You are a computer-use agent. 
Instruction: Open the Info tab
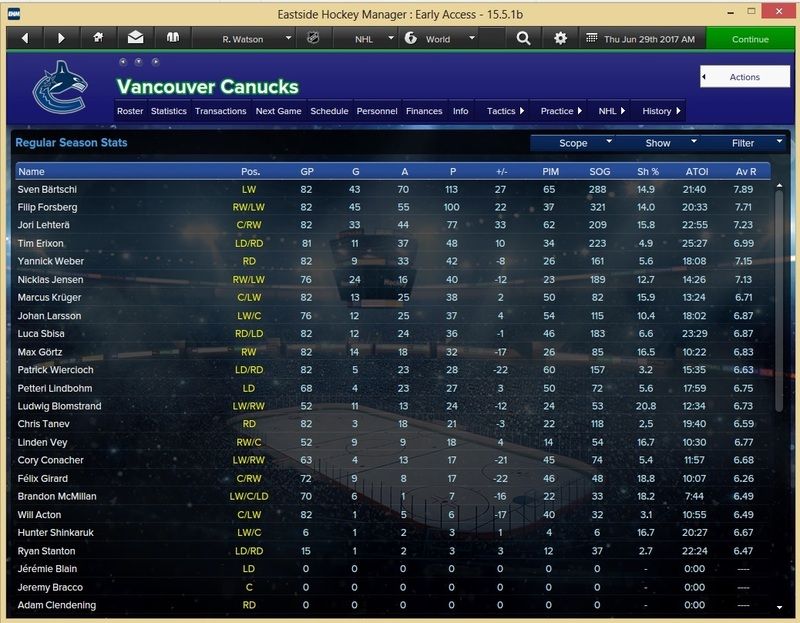460,111
